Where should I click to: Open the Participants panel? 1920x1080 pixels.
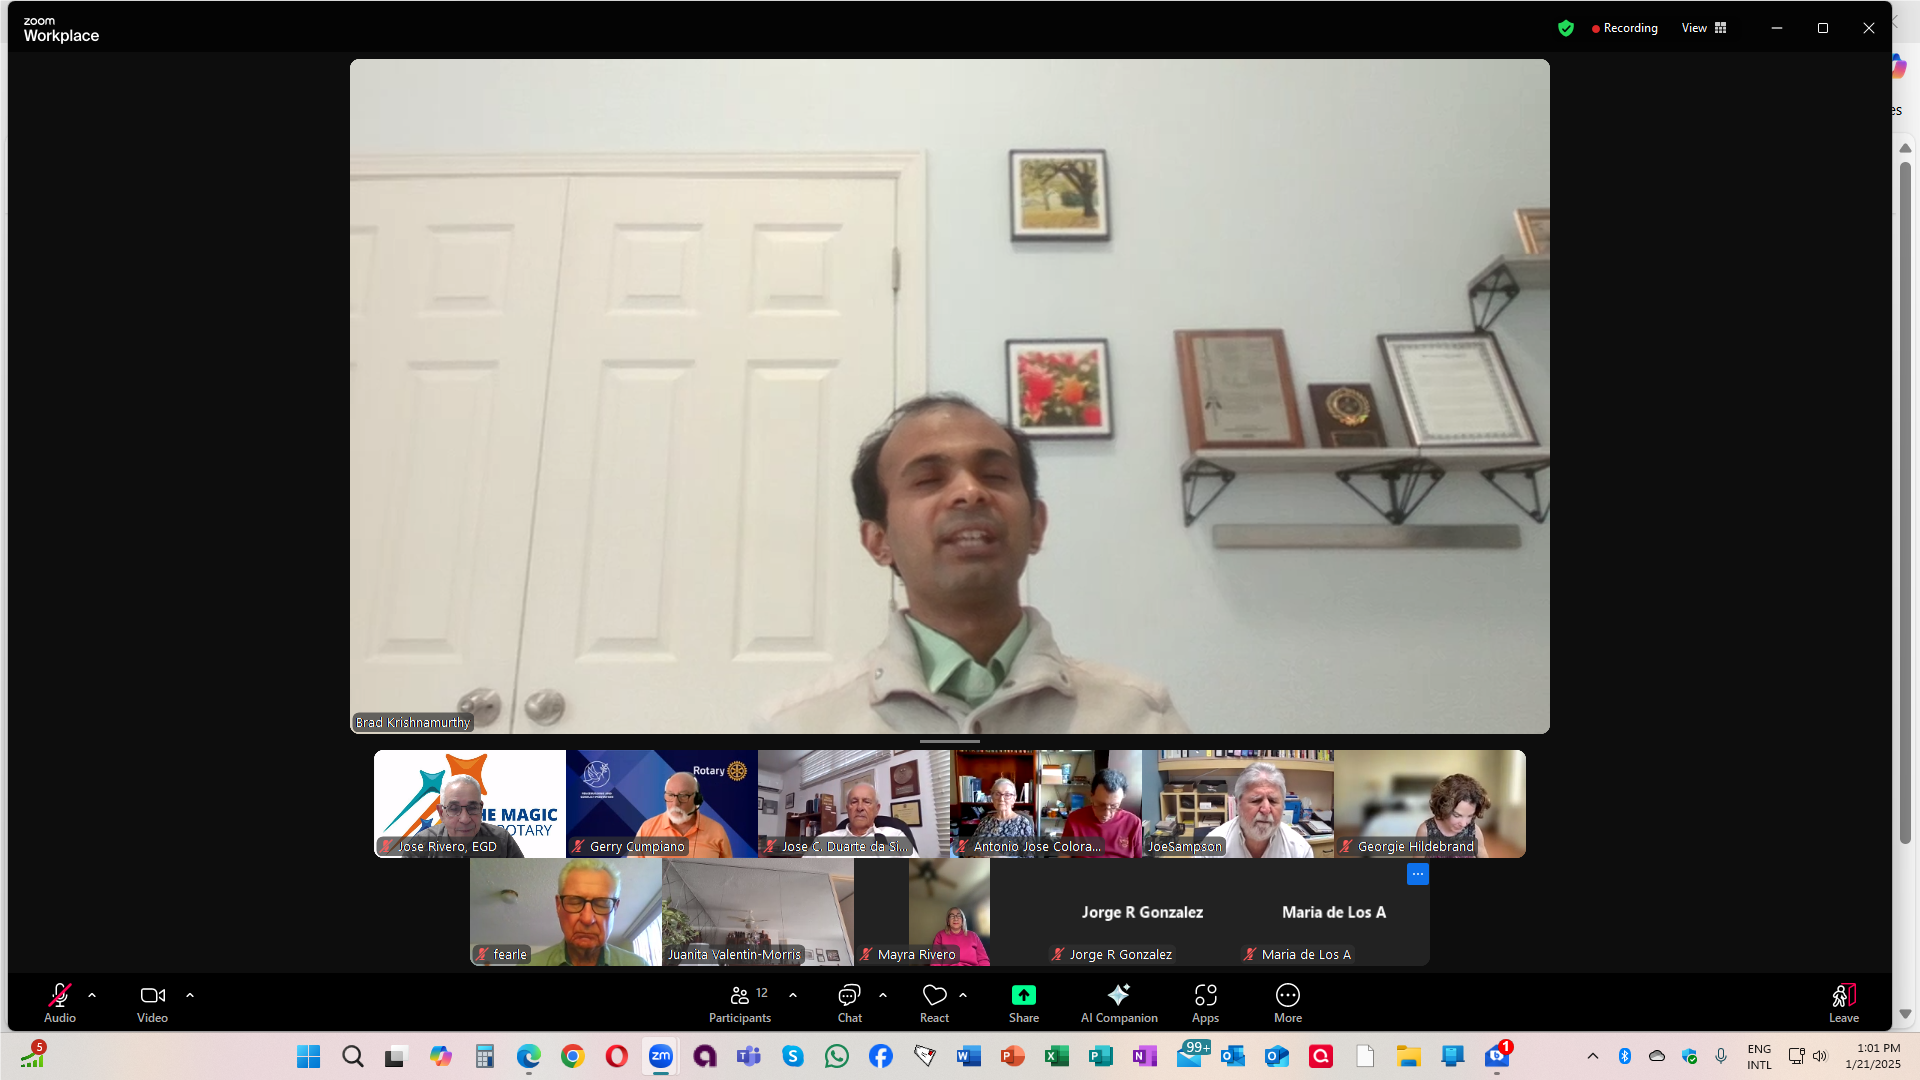tap(740, 1002)
